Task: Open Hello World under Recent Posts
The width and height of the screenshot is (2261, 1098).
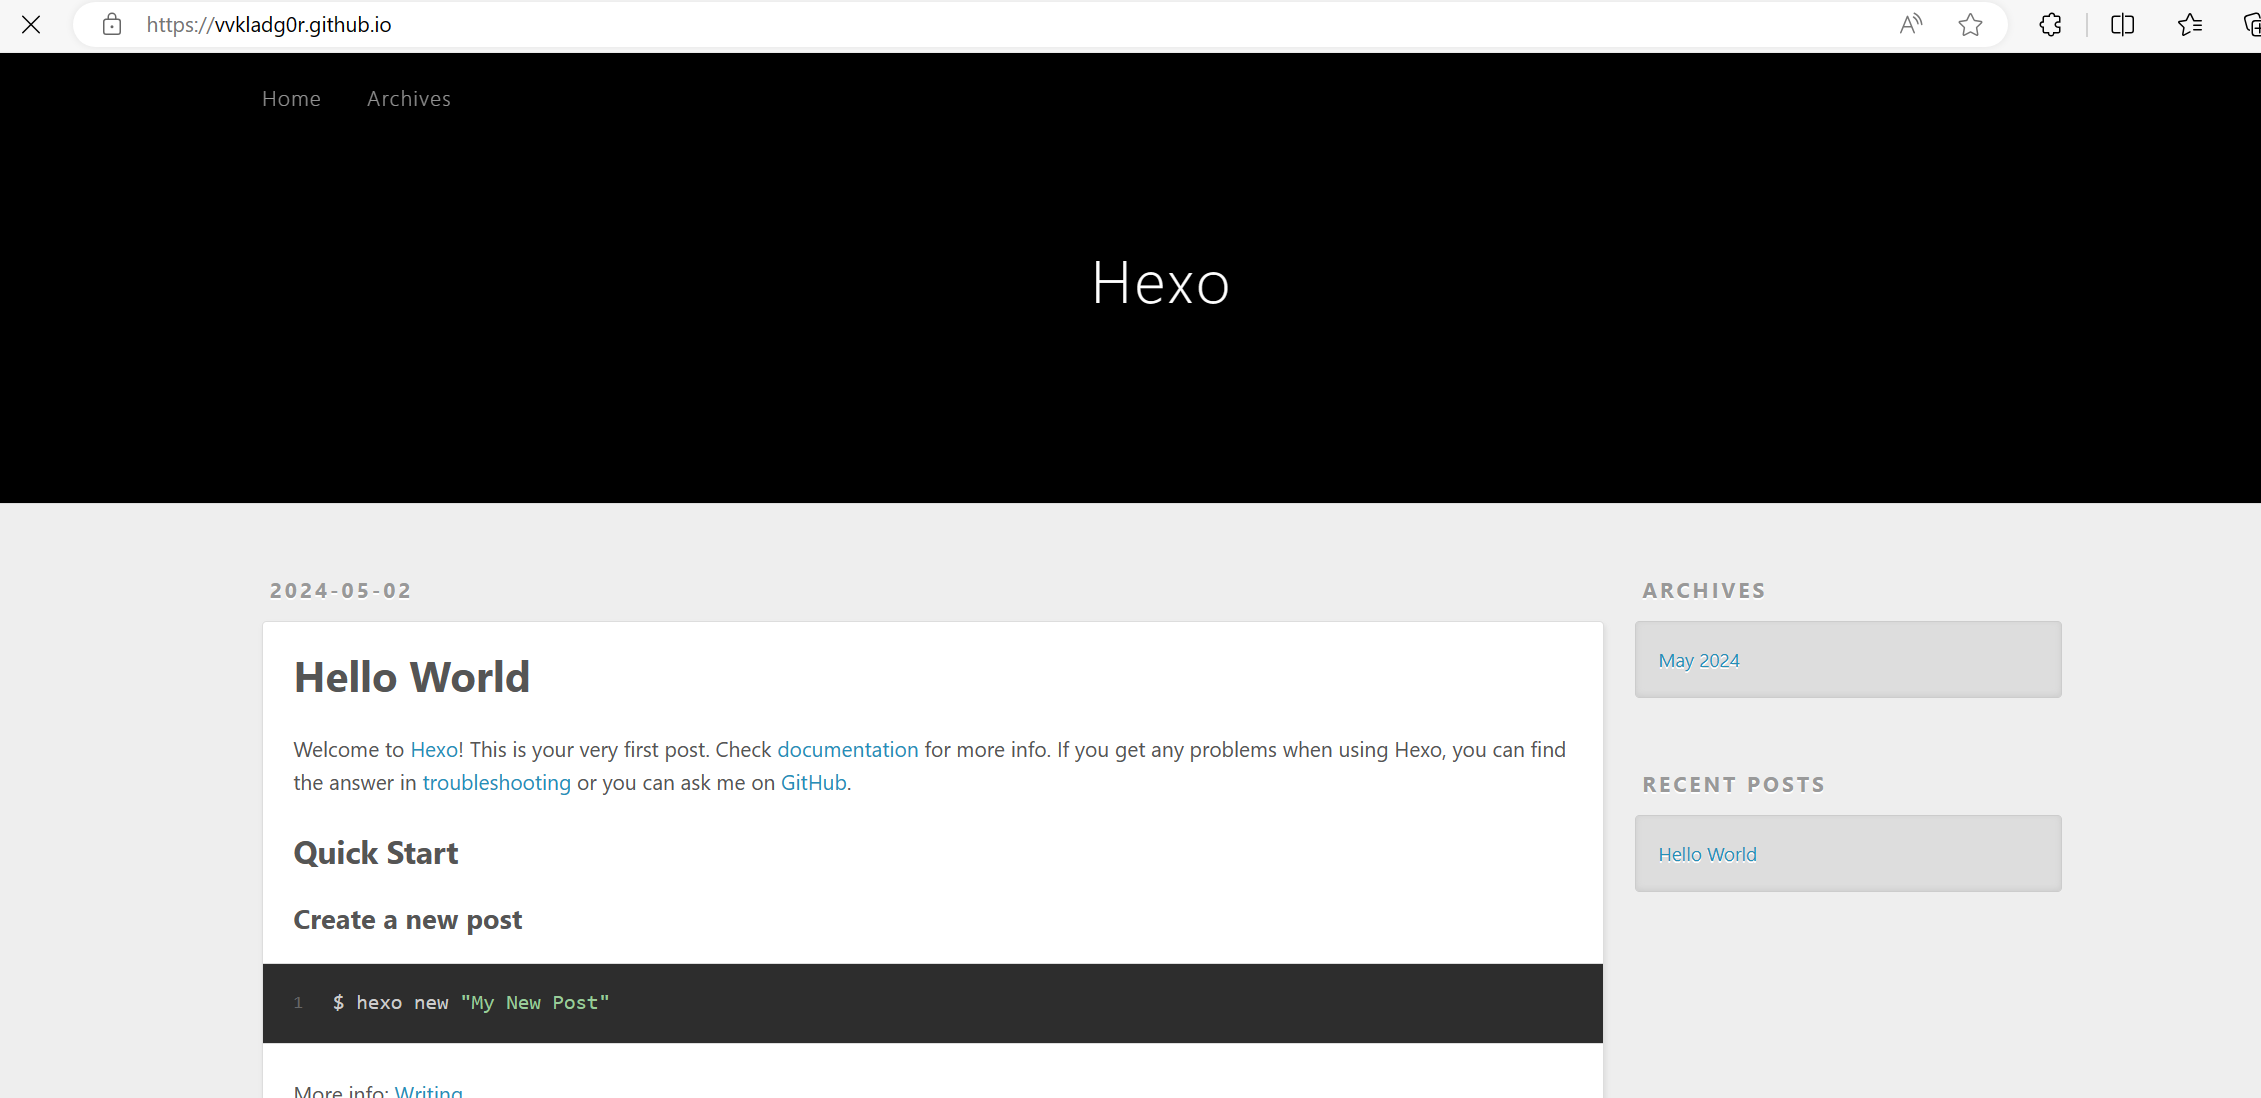Action: coord(1707,855)
